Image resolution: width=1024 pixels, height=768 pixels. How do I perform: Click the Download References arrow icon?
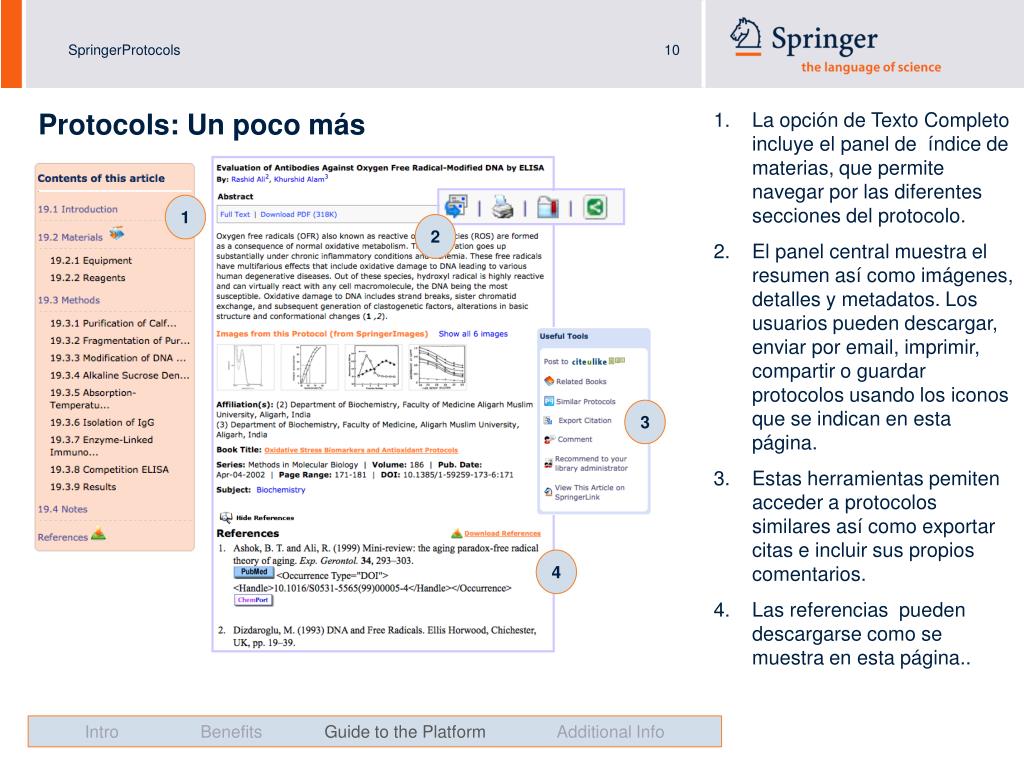(x=456, y=534)
